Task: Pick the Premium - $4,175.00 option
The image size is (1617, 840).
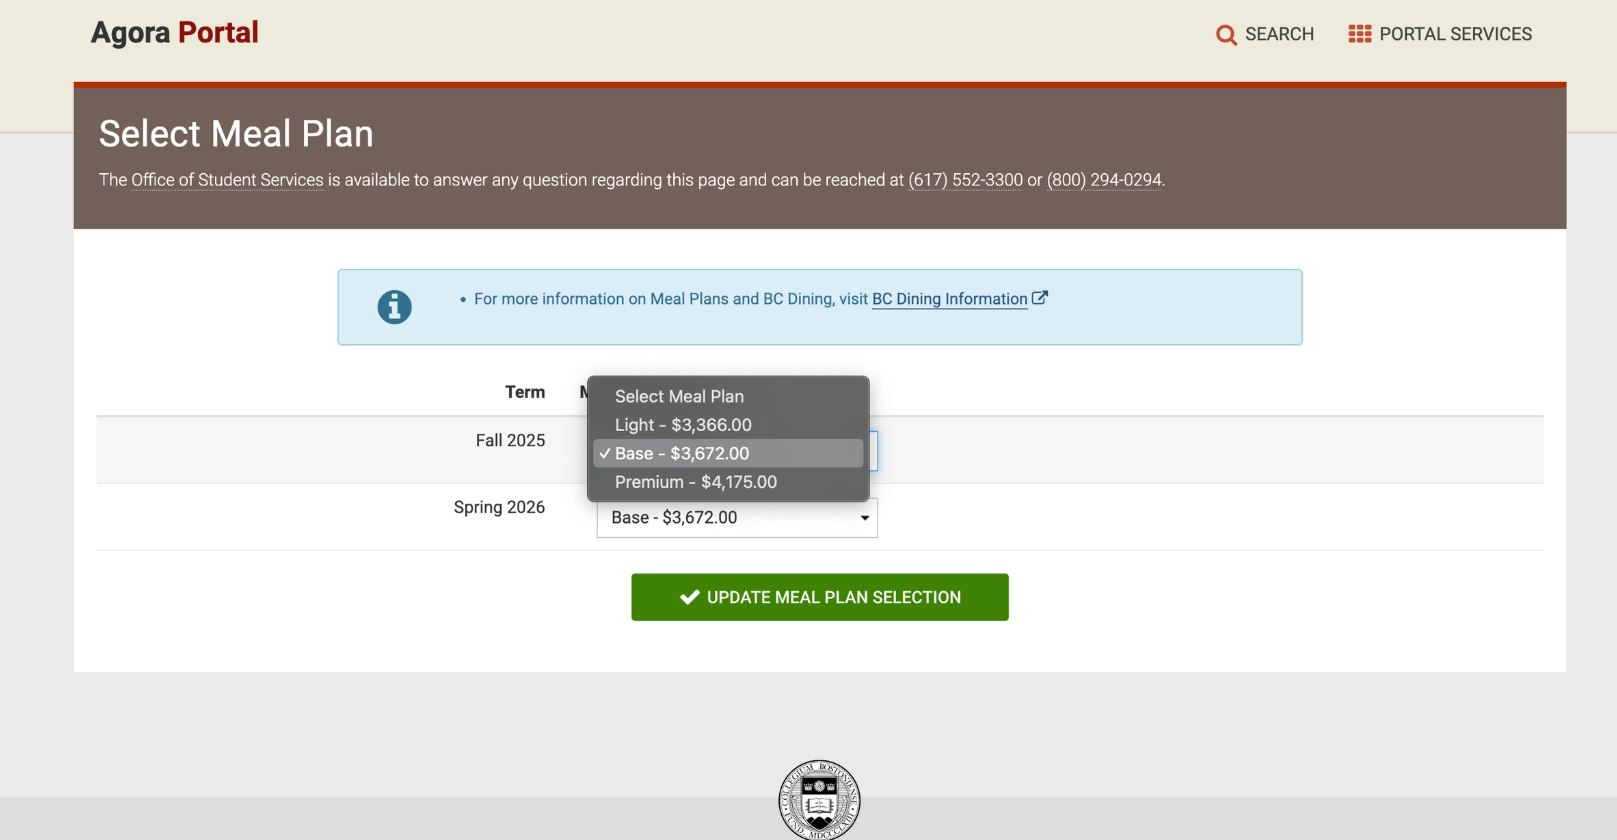Action: pyautogui.click(x=696, y=482)
